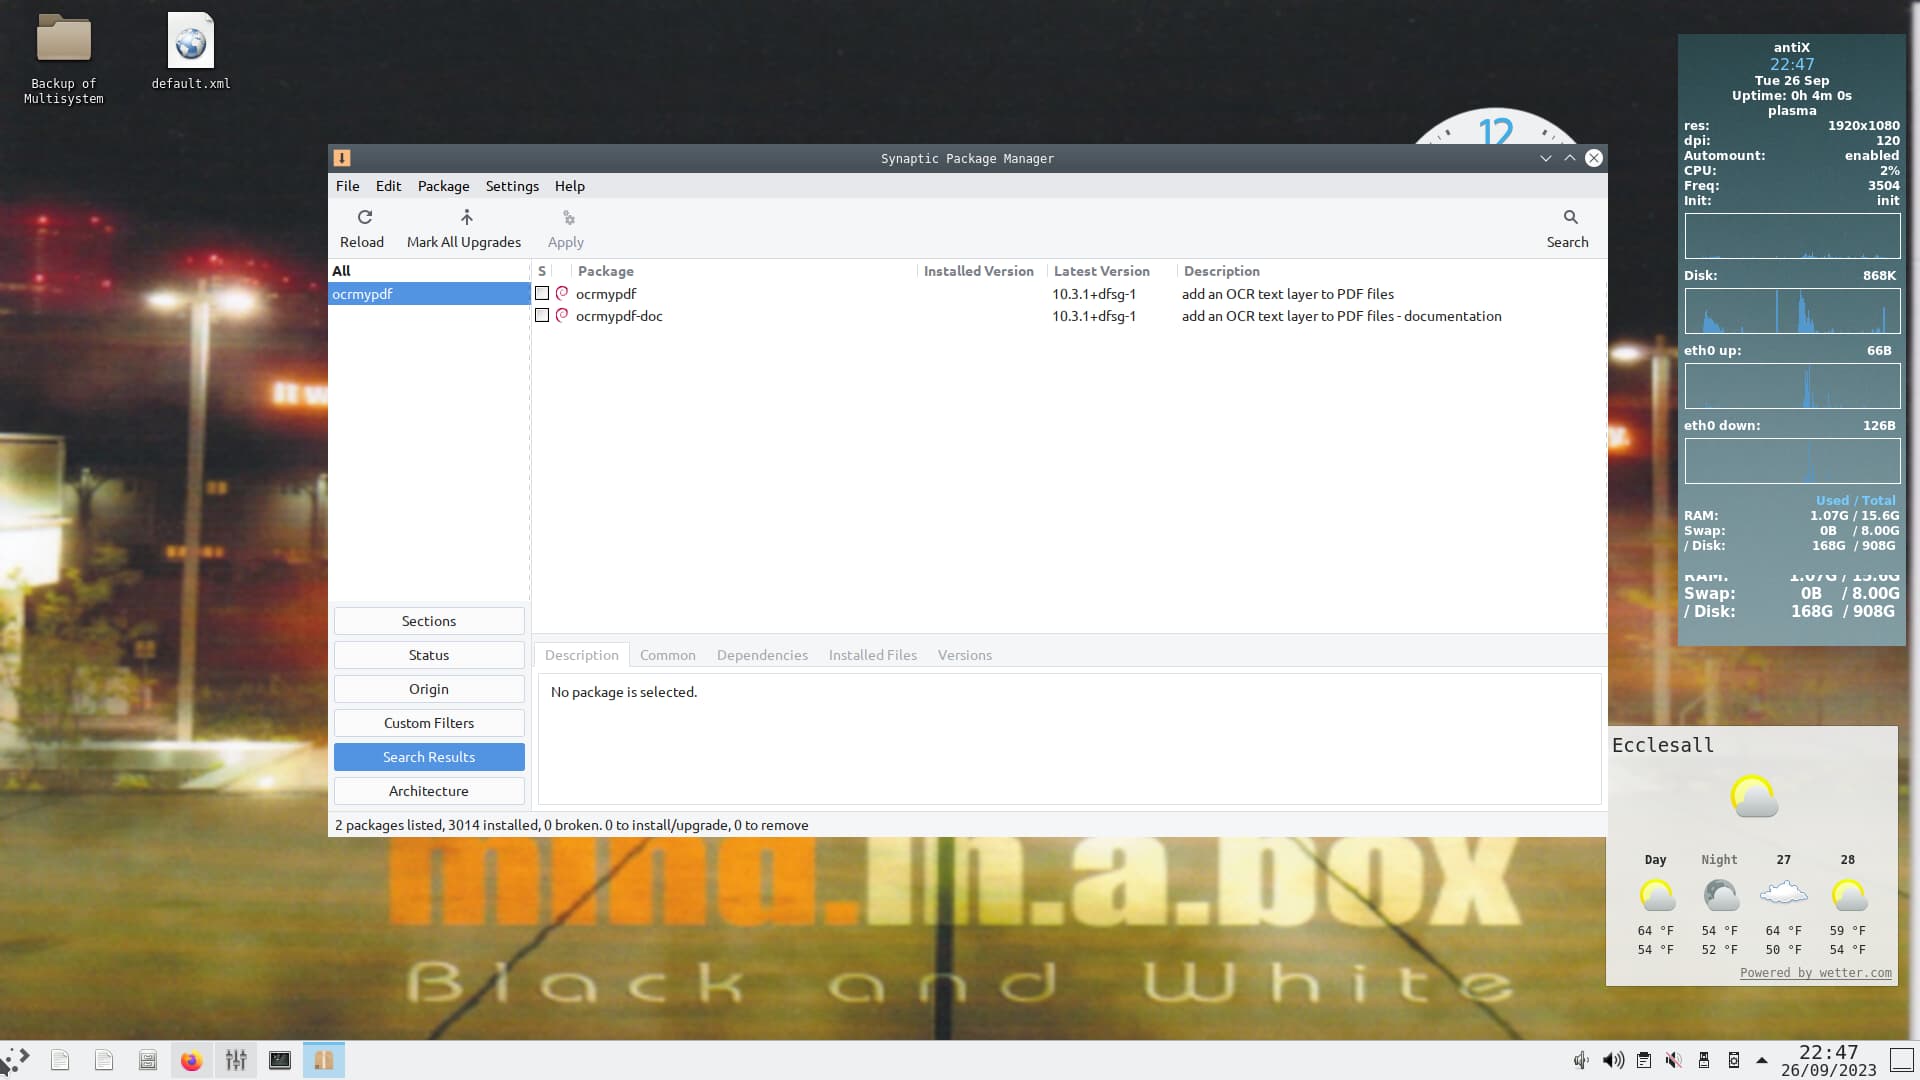The height and width of the screenshot is (1080, 1920).
Task: Click the USB drive tray icon
Action: click(x=1704, y=1060)
